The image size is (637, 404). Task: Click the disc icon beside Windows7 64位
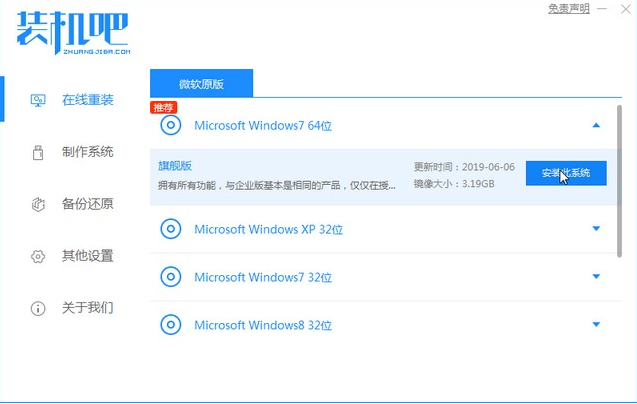click(171, 125)
